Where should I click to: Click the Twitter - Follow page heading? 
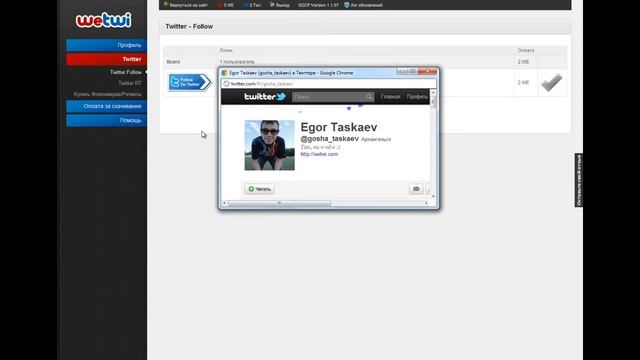(189, 27)
